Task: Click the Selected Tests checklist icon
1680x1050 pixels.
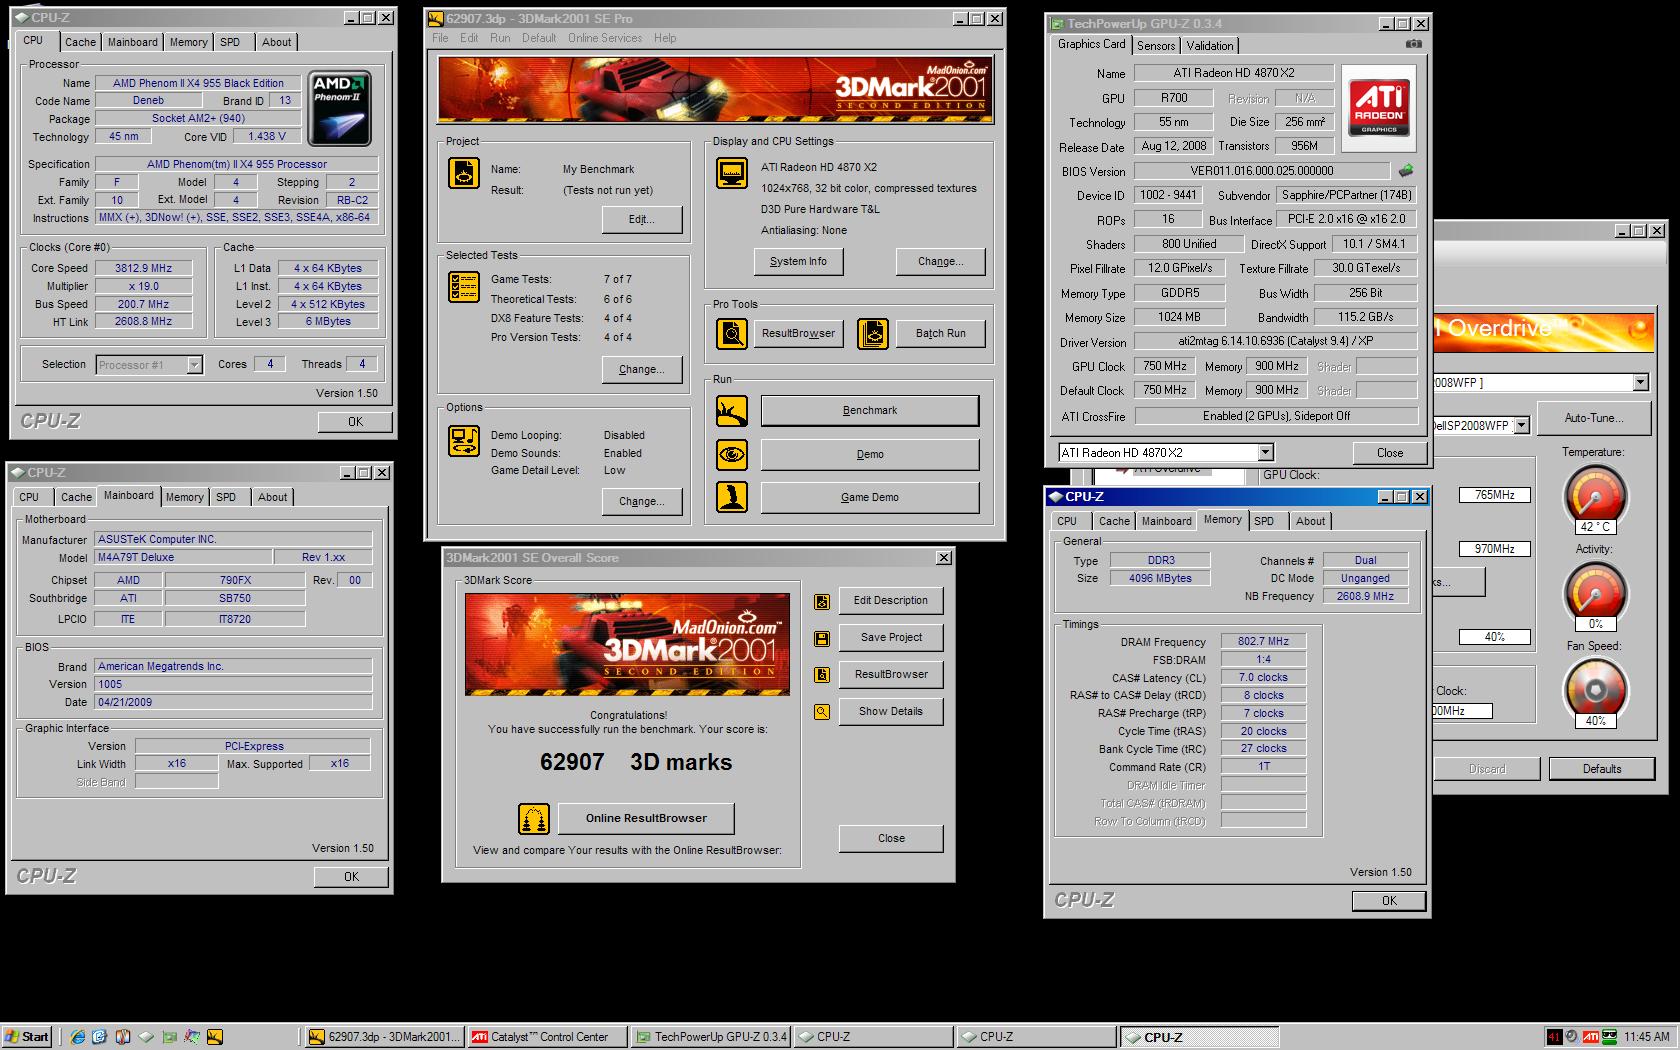Action: 464,287
